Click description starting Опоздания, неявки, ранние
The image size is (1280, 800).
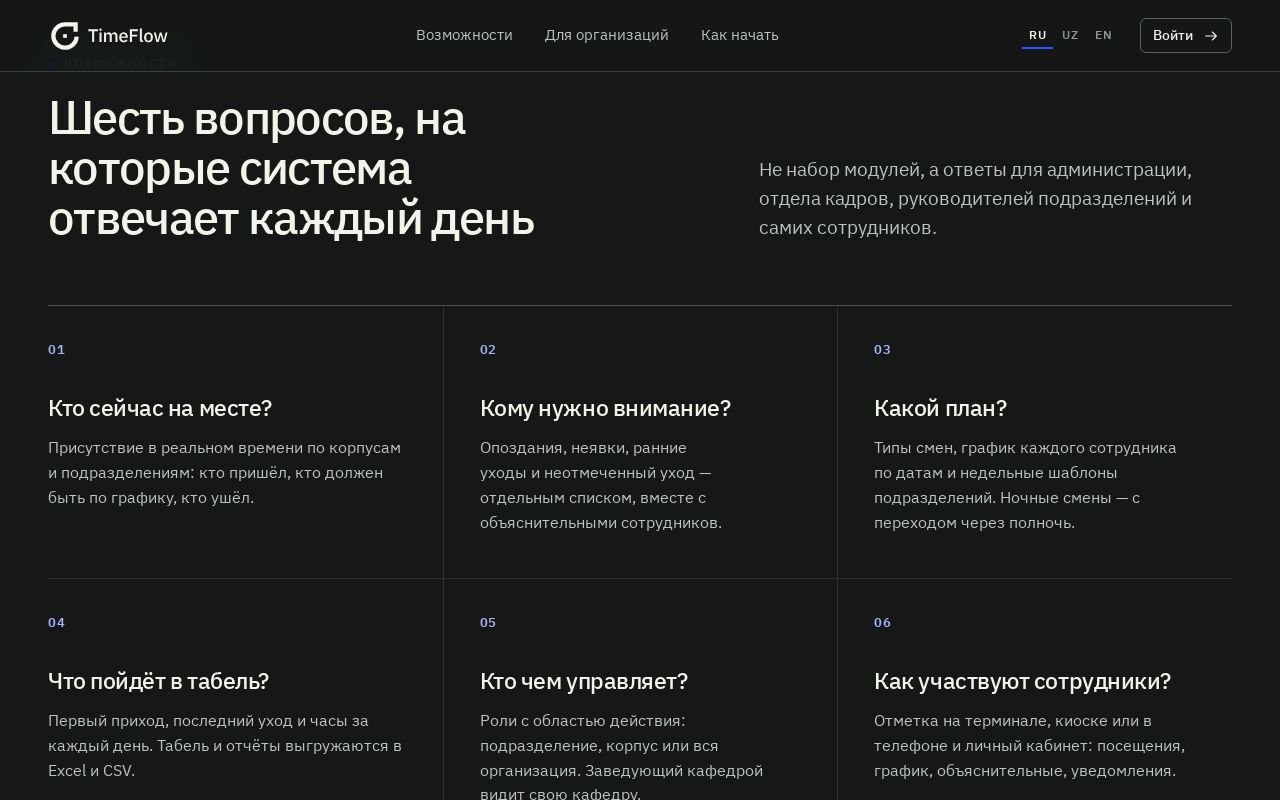coord(601,485)
